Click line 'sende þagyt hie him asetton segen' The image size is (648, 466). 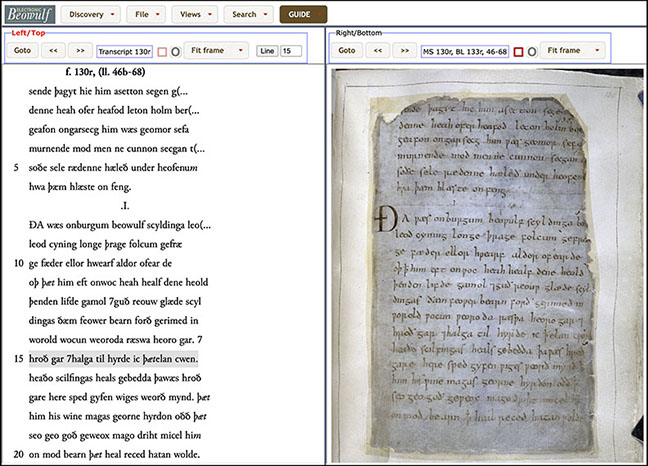coord(108,91)
